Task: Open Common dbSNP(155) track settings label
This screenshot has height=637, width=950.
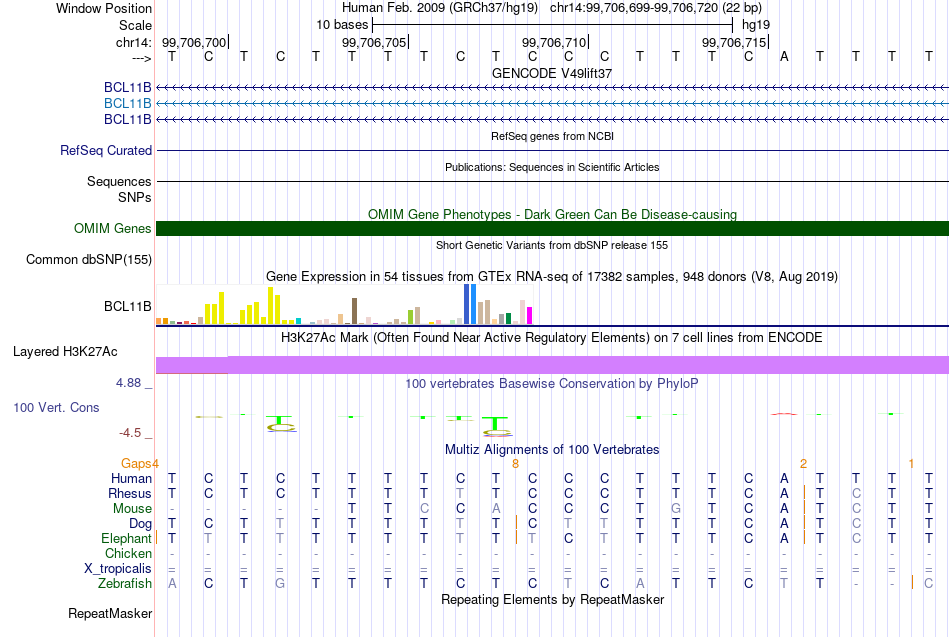Action: tap(89, 259)
